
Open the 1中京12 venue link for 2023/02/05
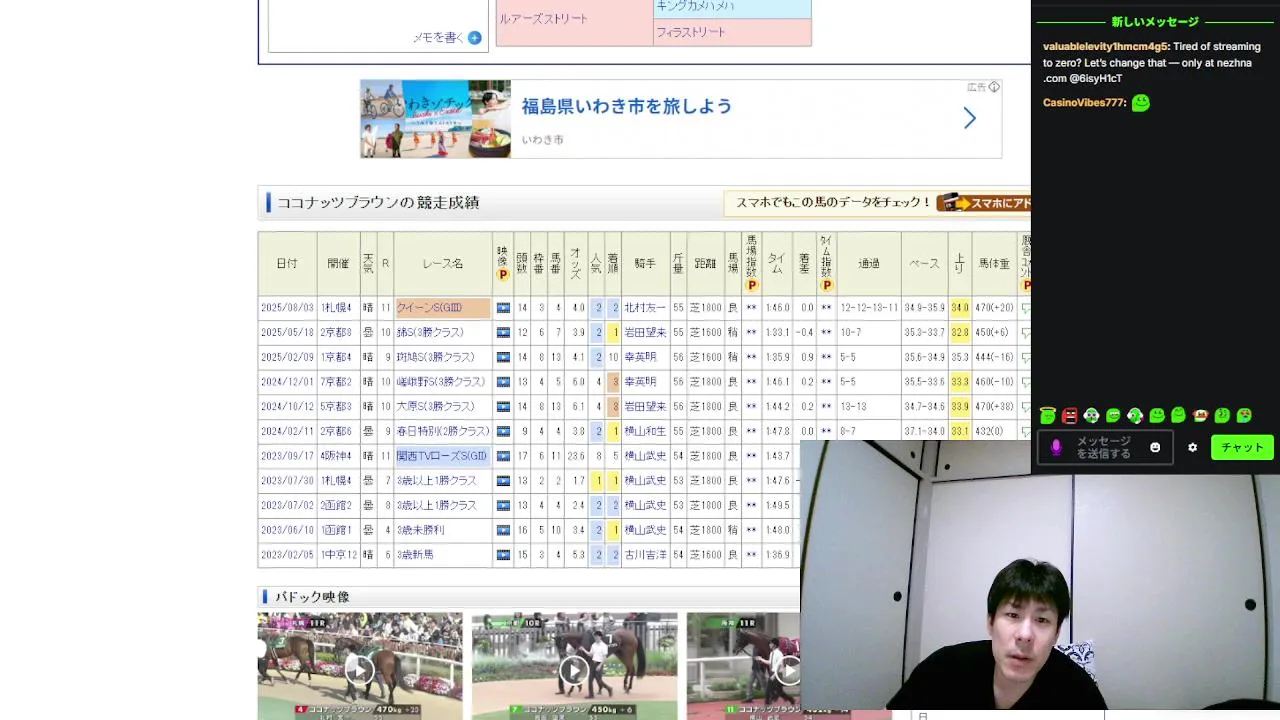(x=338, y=554)
